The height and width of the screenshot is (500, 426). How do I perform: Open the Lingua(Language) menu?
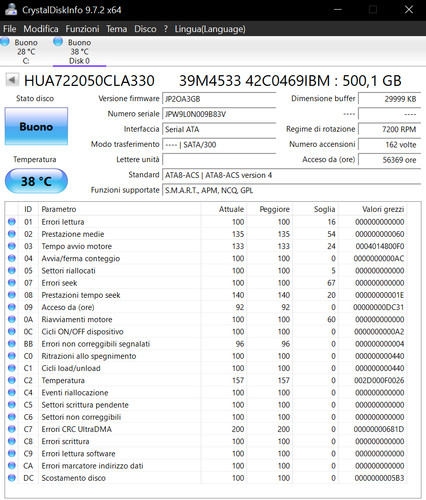(x=210, y=29)
